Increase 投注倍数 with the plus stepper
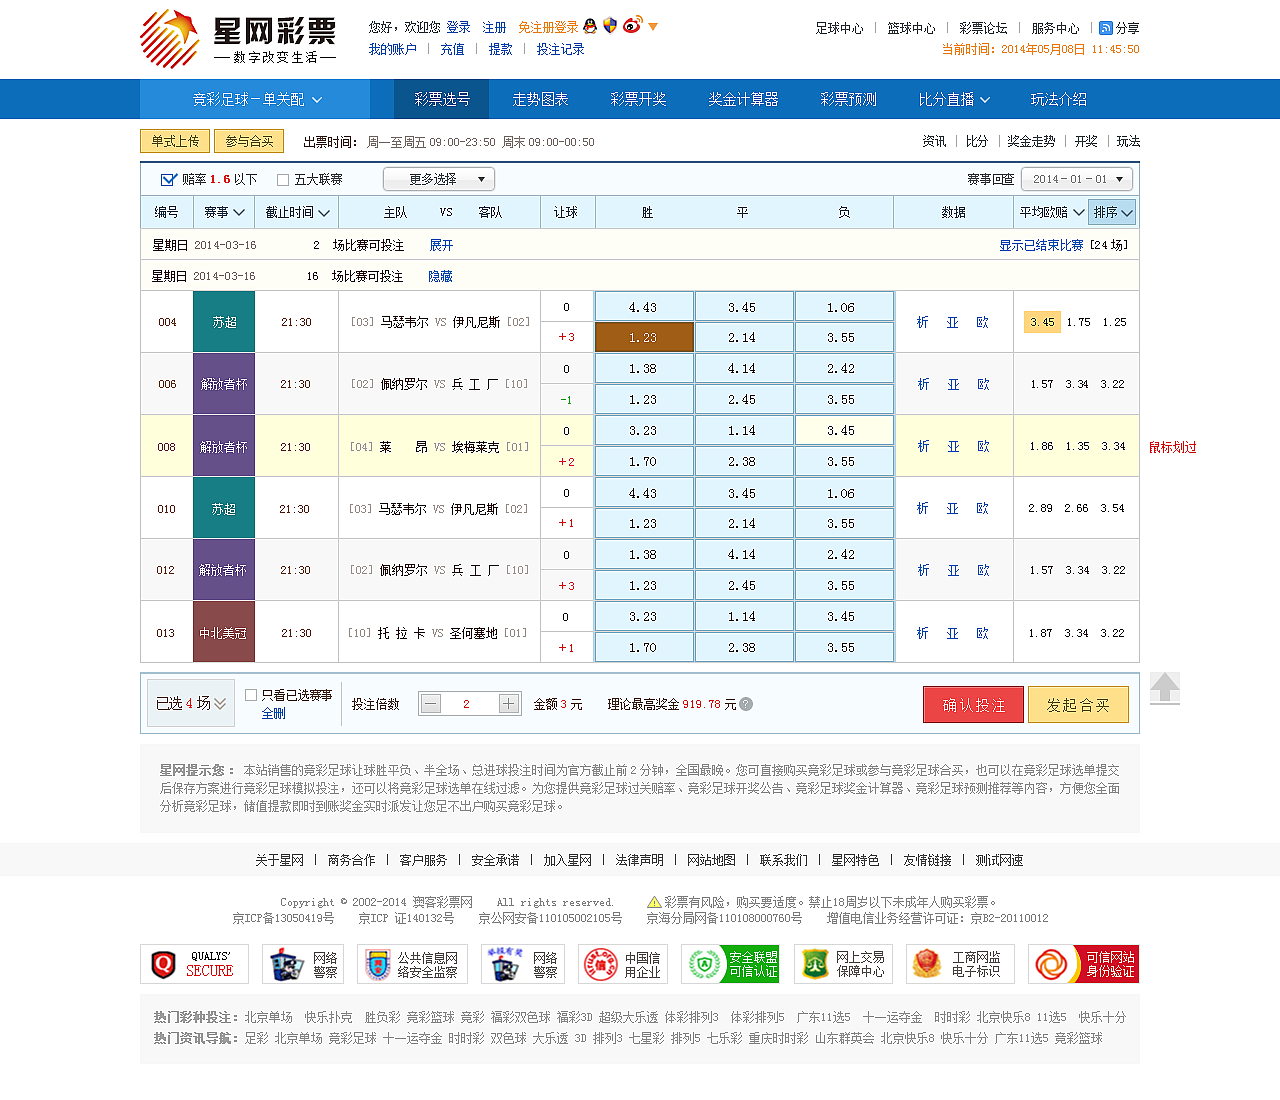Screen dimensions: 1280x1100 point(509,703)
